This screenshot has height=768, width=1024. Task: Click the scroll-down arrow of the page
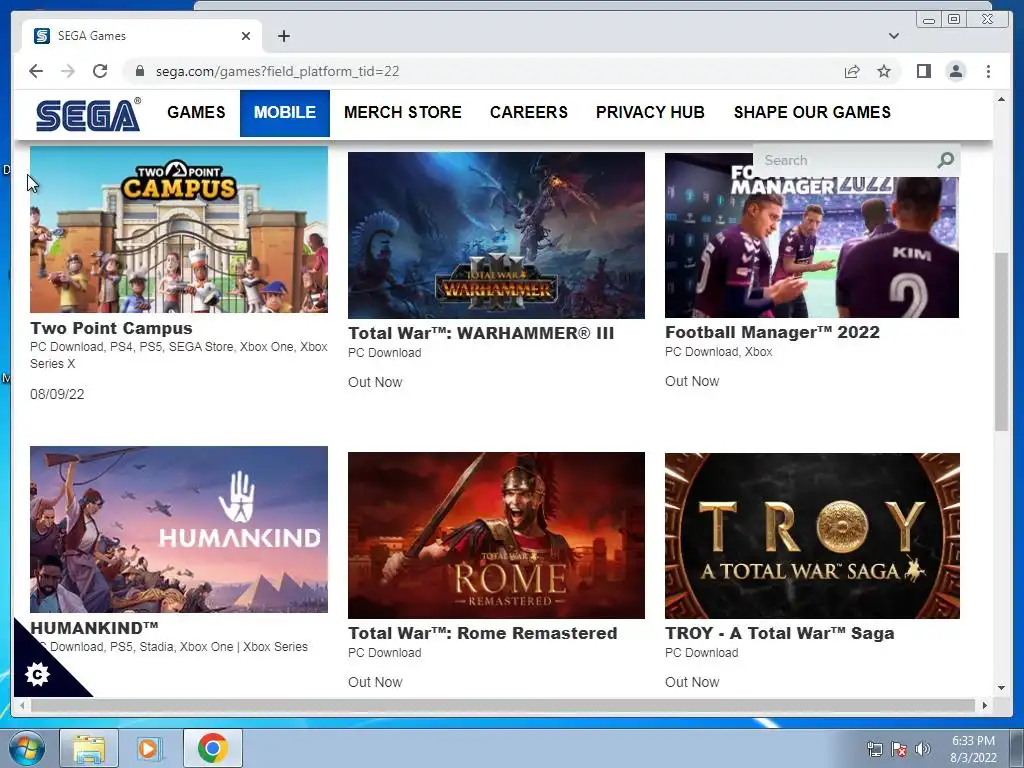(x=1001, y=688)
